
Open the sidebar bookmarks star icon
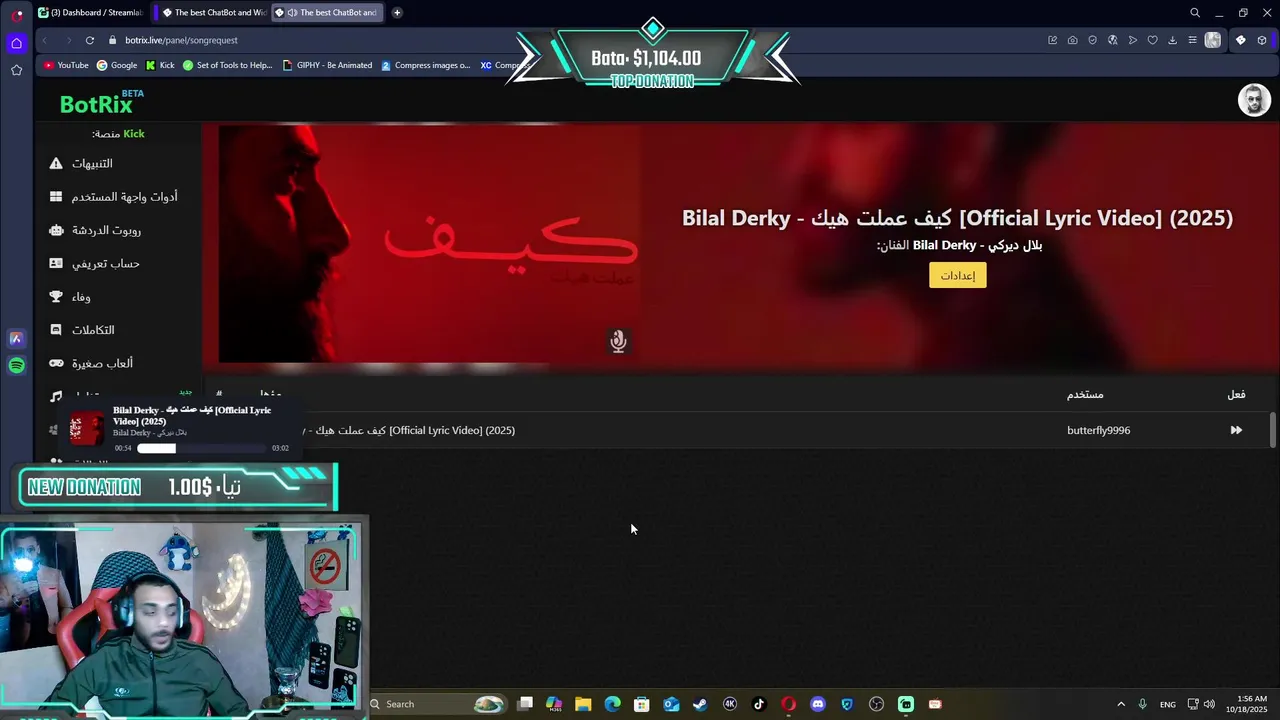pyautogui.click(x=16, y=70)
